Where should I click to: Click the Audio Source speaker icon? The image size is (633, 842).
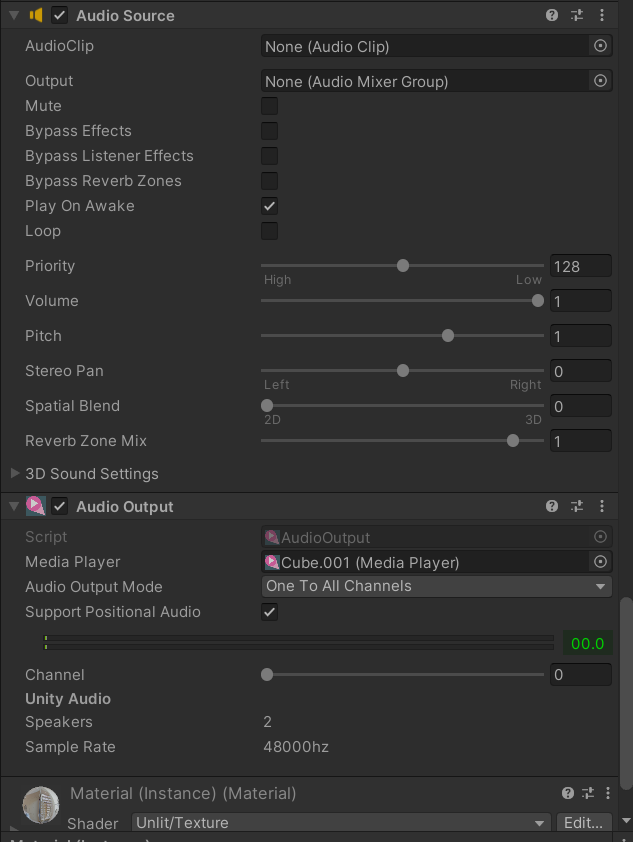click(x=36, y=15)
